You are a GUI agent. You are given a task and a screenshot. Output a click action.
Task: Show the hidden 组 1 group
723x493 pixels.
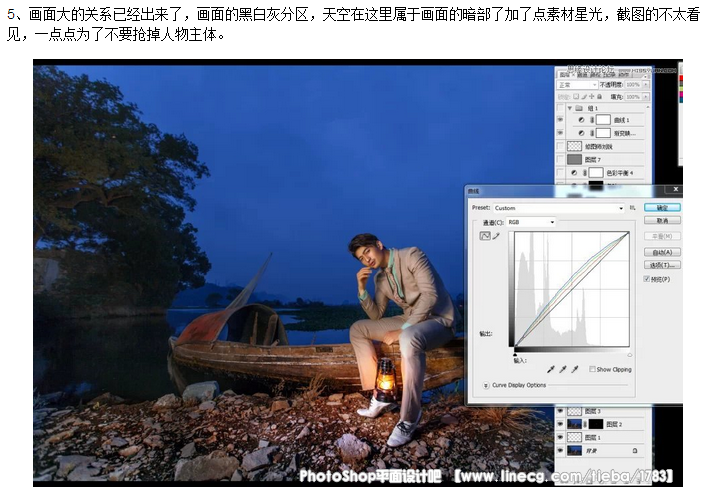(x=560, y=108)
